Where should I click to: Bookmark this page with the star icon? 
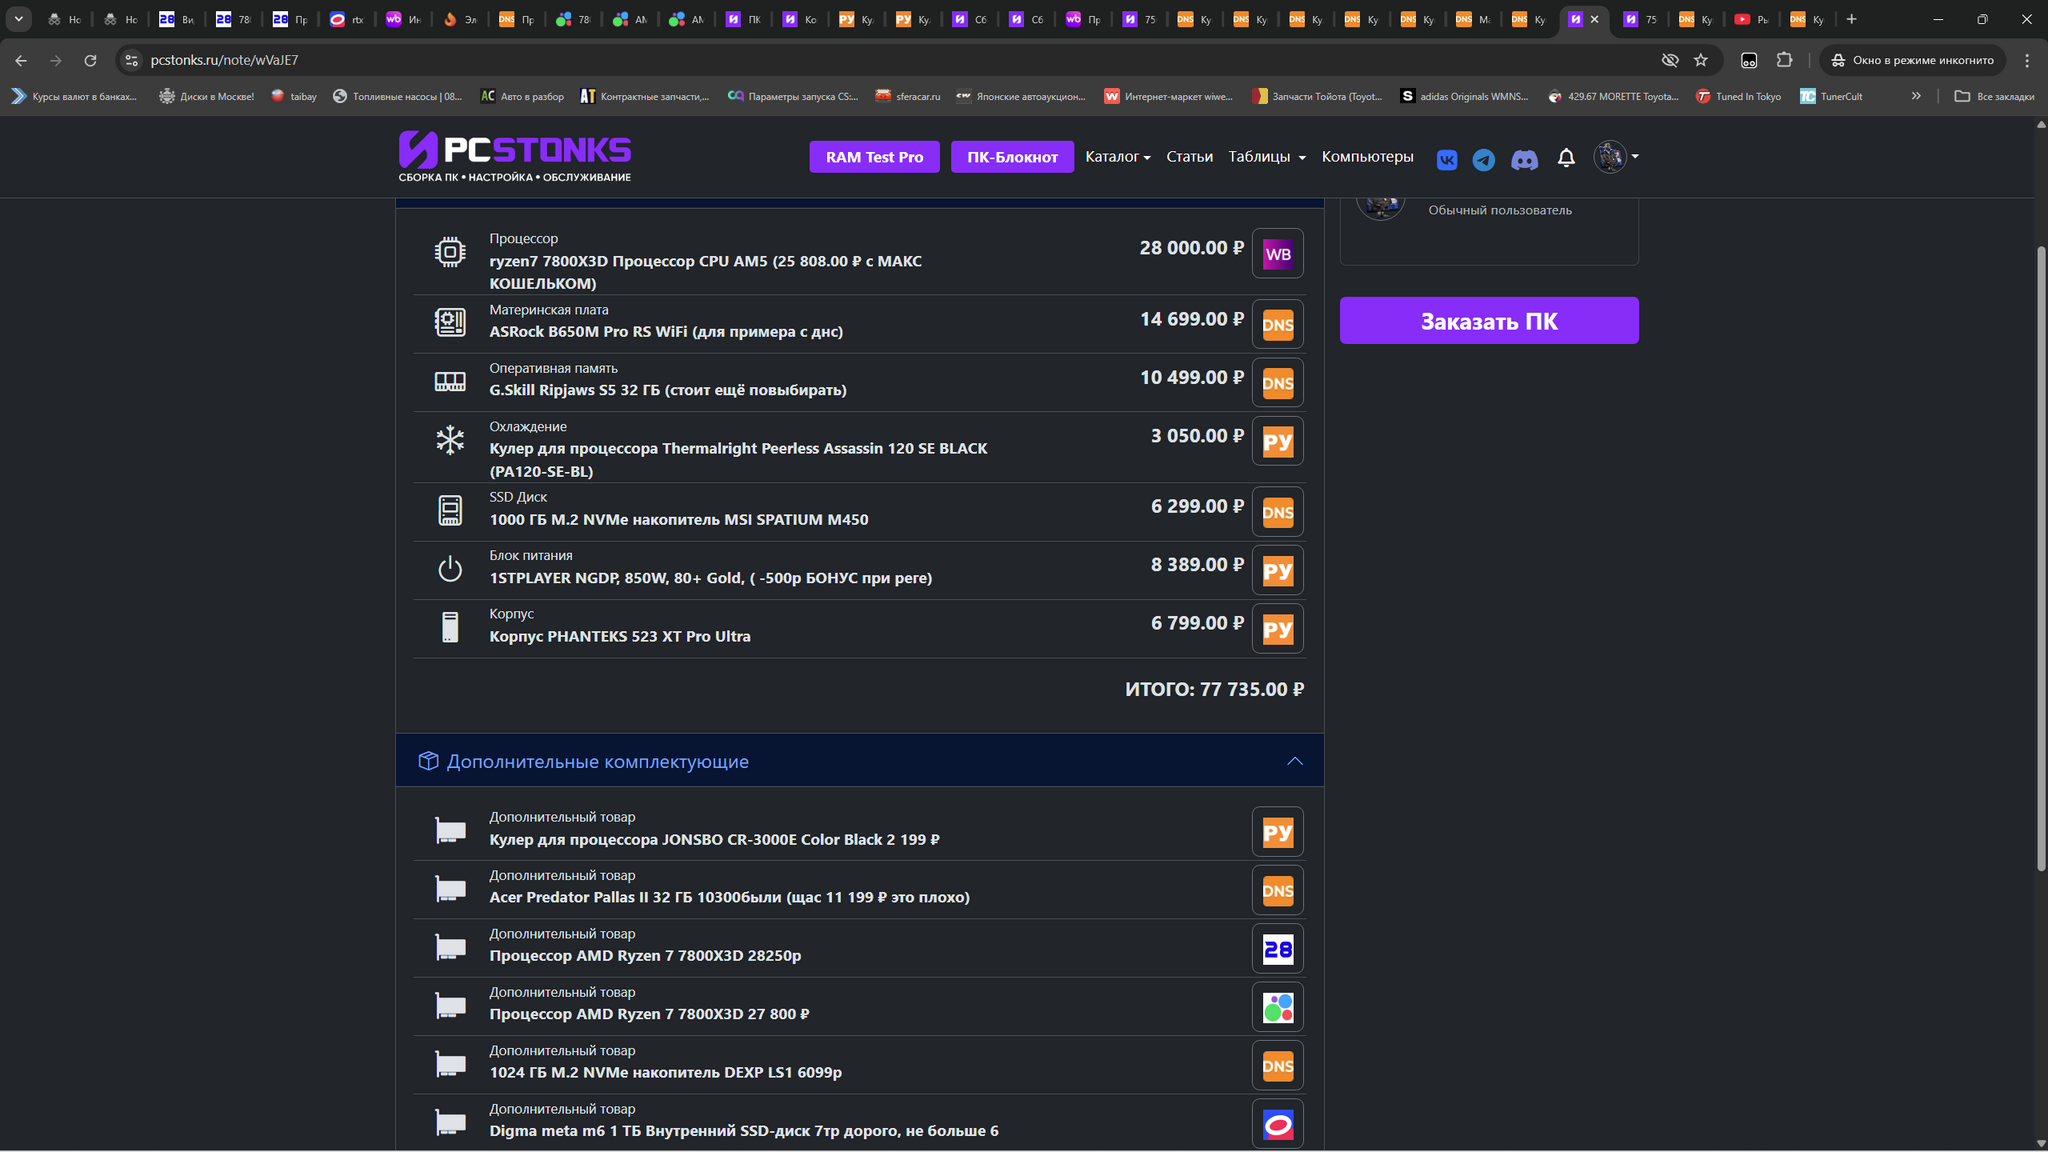tap(1700, 60)
